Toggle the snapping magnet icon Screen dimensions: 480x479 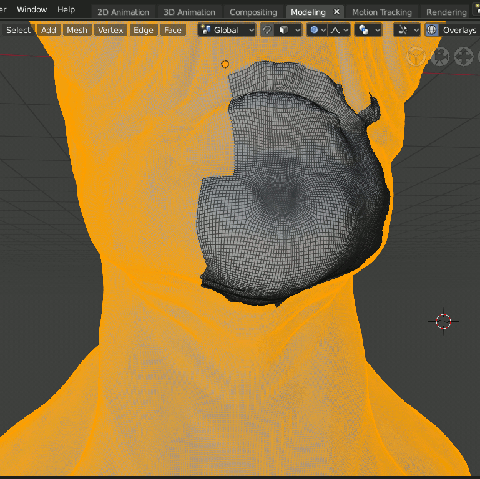(267, 30)
